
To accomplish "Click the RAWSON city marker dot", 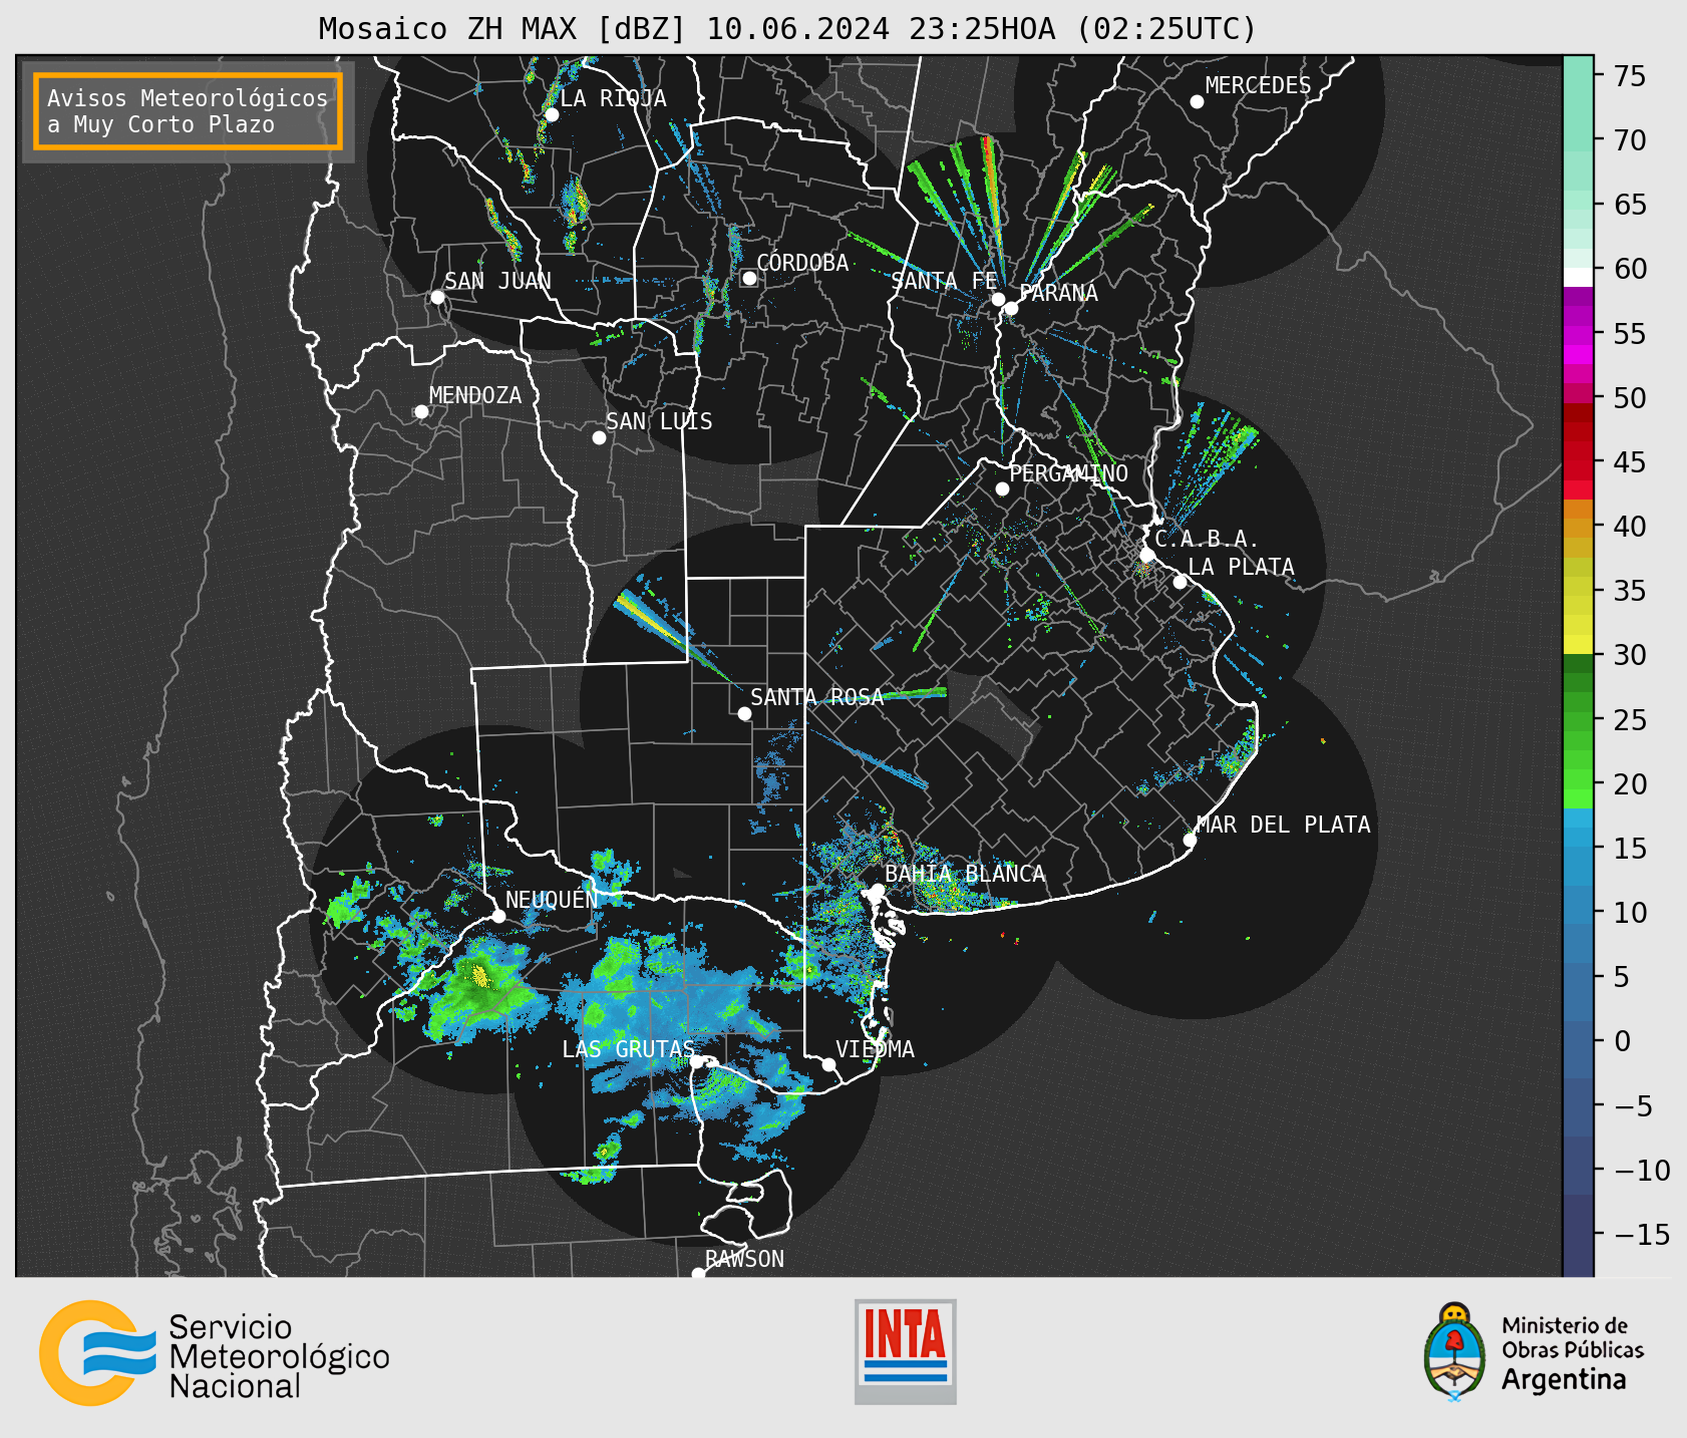I will 698,1274.
